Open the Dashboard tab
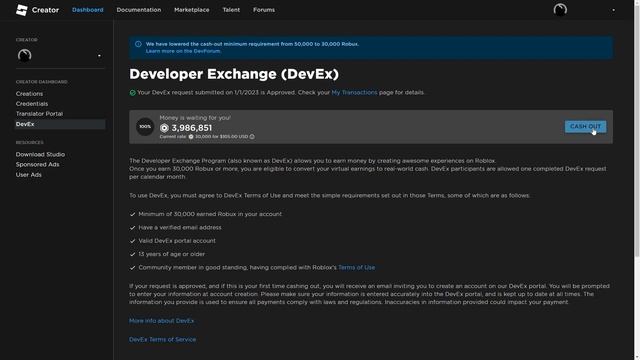640x360 pixels. tap(88, 10)
